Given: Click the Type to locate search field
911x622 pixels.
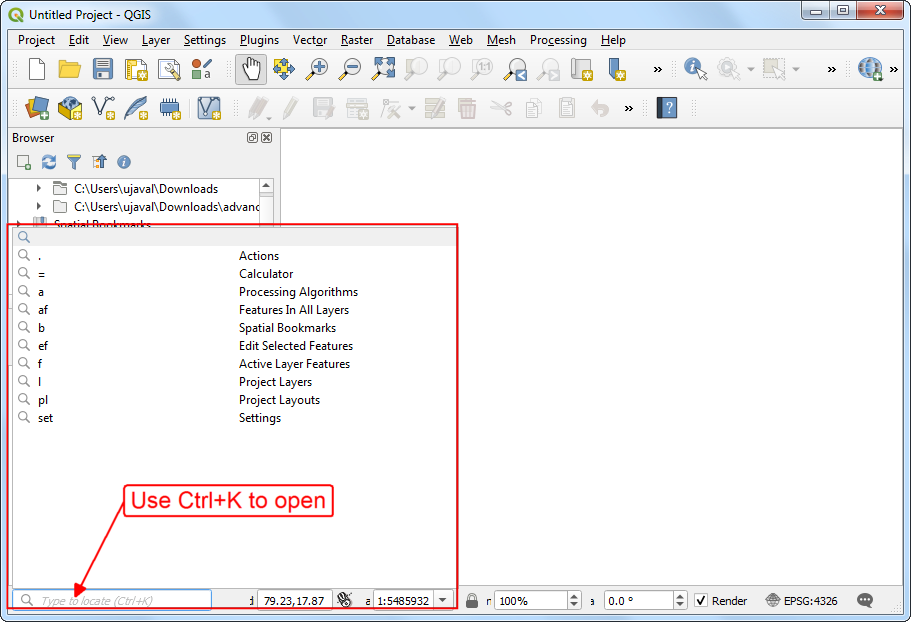Looking at the screenshot, I should [112, 600].
